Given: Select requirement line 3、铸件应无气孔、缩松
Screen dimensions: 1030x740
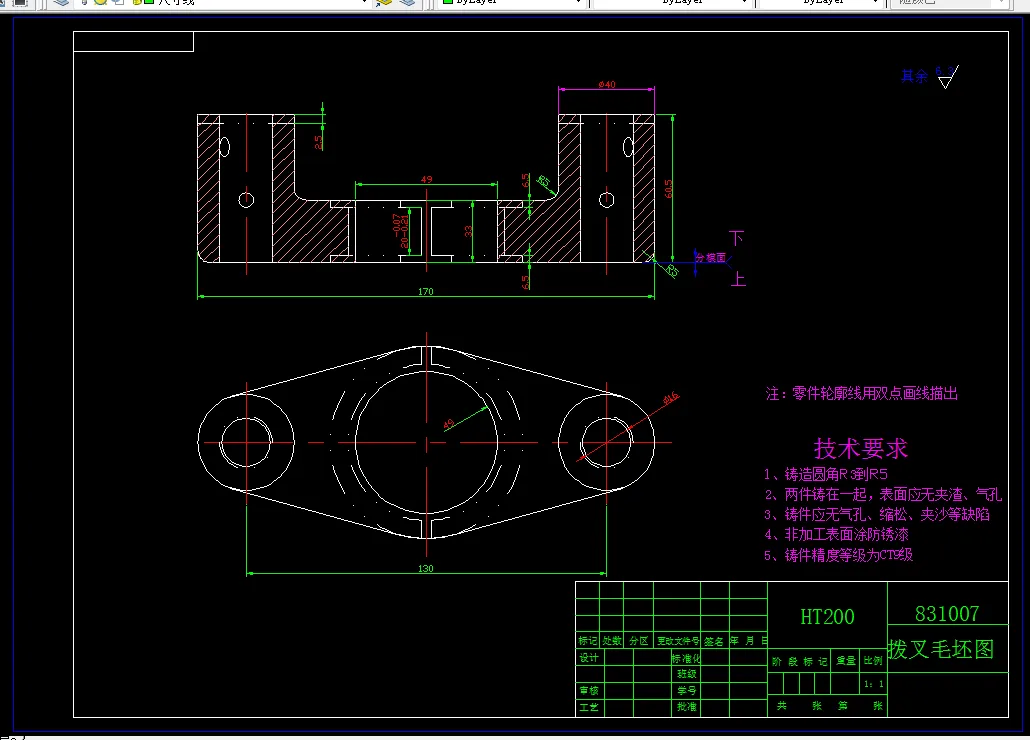Looking at the screenshot, I should coord(876,514).
